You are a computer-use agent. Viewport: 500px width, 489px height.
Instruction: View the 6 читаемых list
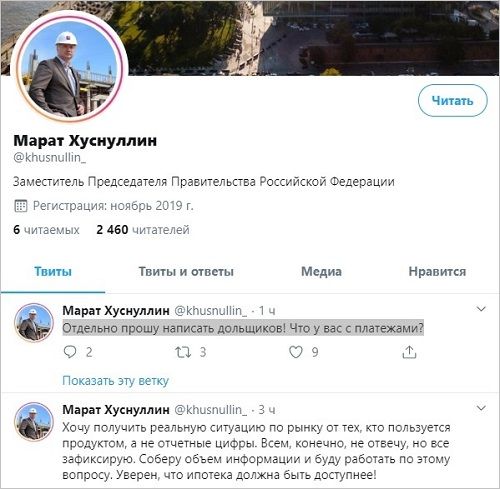[46, 230]
